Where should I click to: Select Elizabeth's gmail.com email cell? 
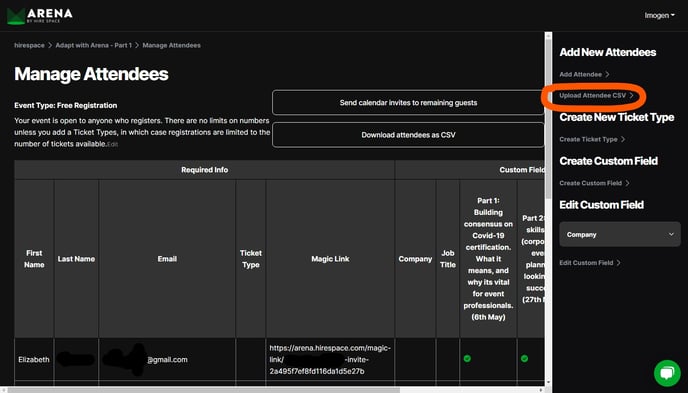[167, 359]
